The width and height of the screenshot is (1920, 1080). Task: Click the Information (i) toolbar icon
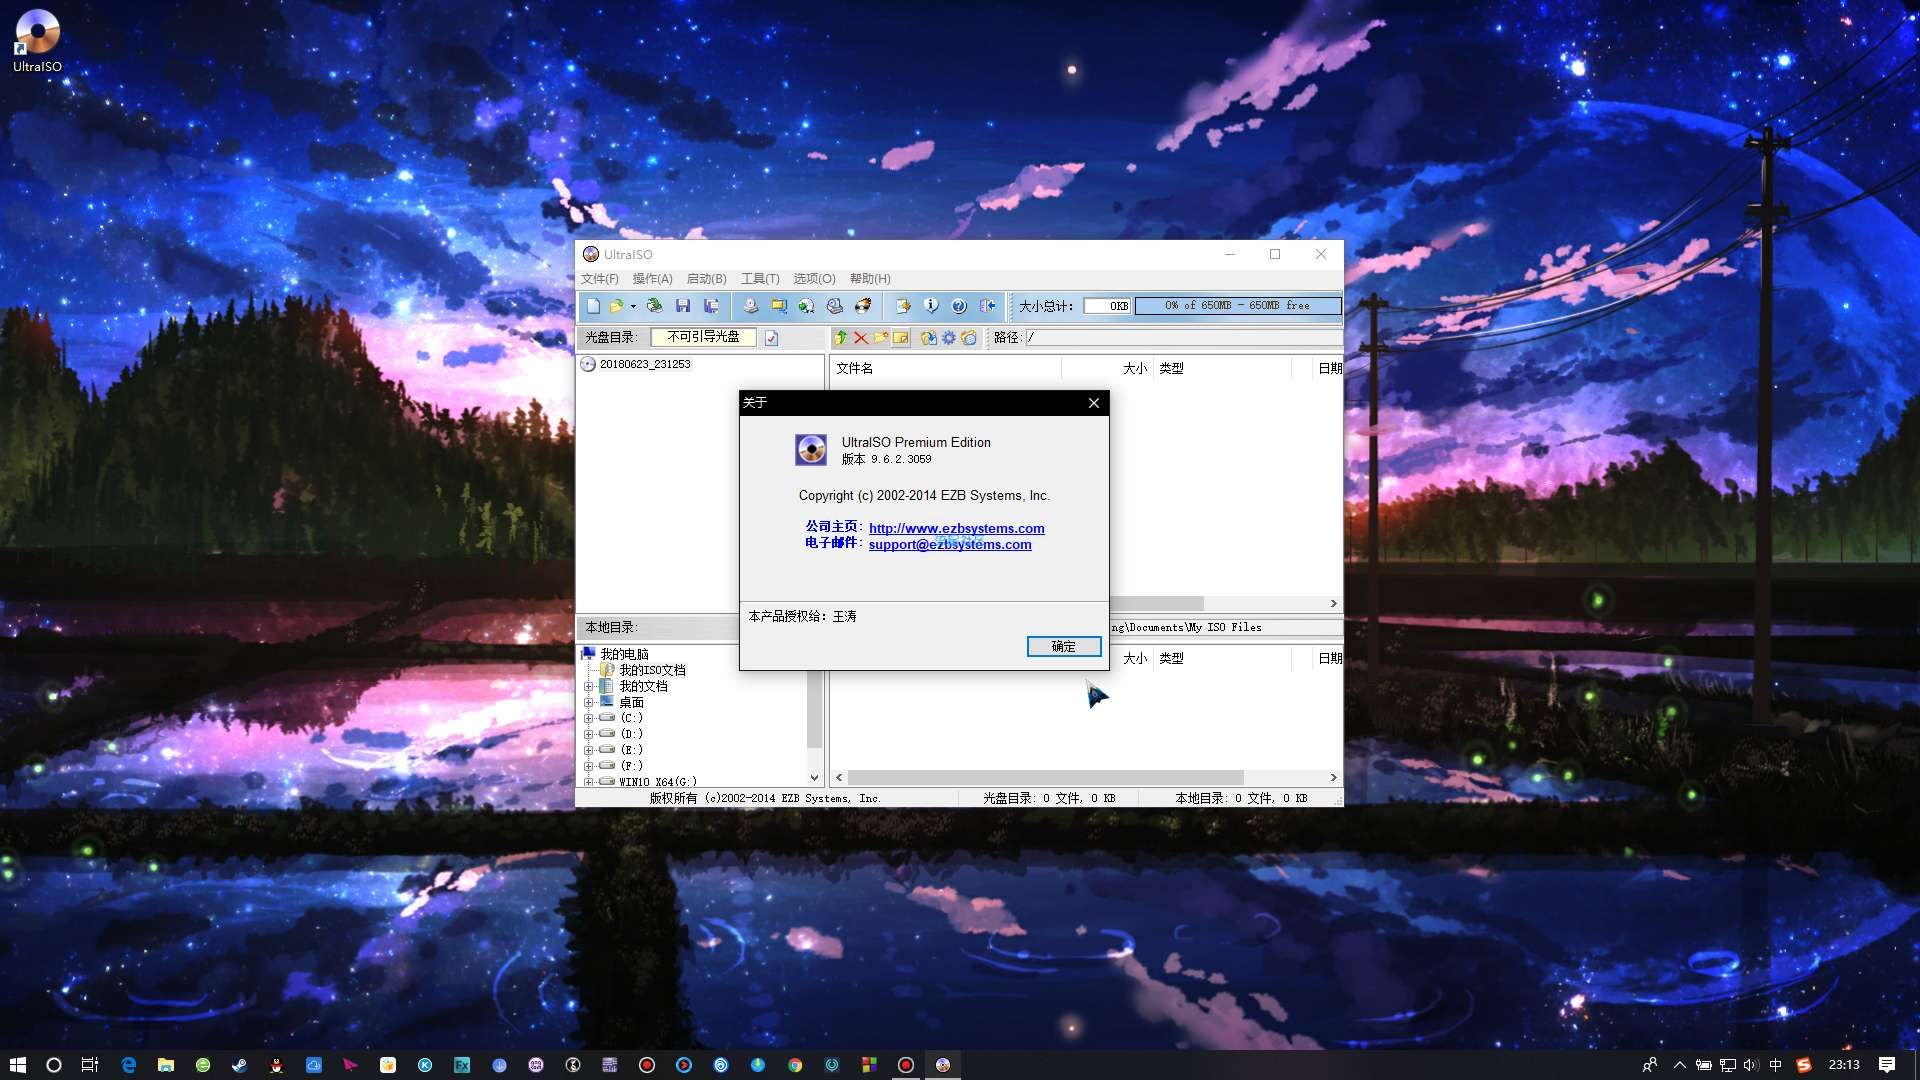point(931,306)
